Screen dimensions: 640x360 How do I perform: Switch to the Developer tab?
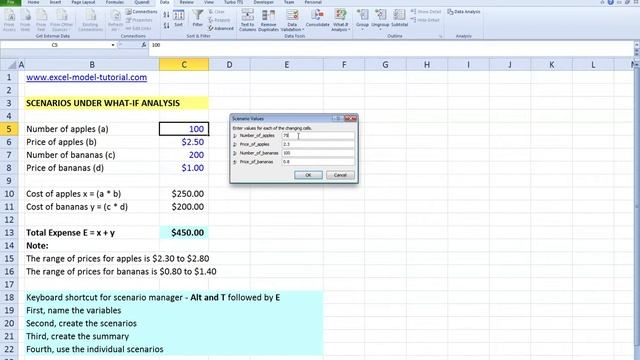(263, 2)
